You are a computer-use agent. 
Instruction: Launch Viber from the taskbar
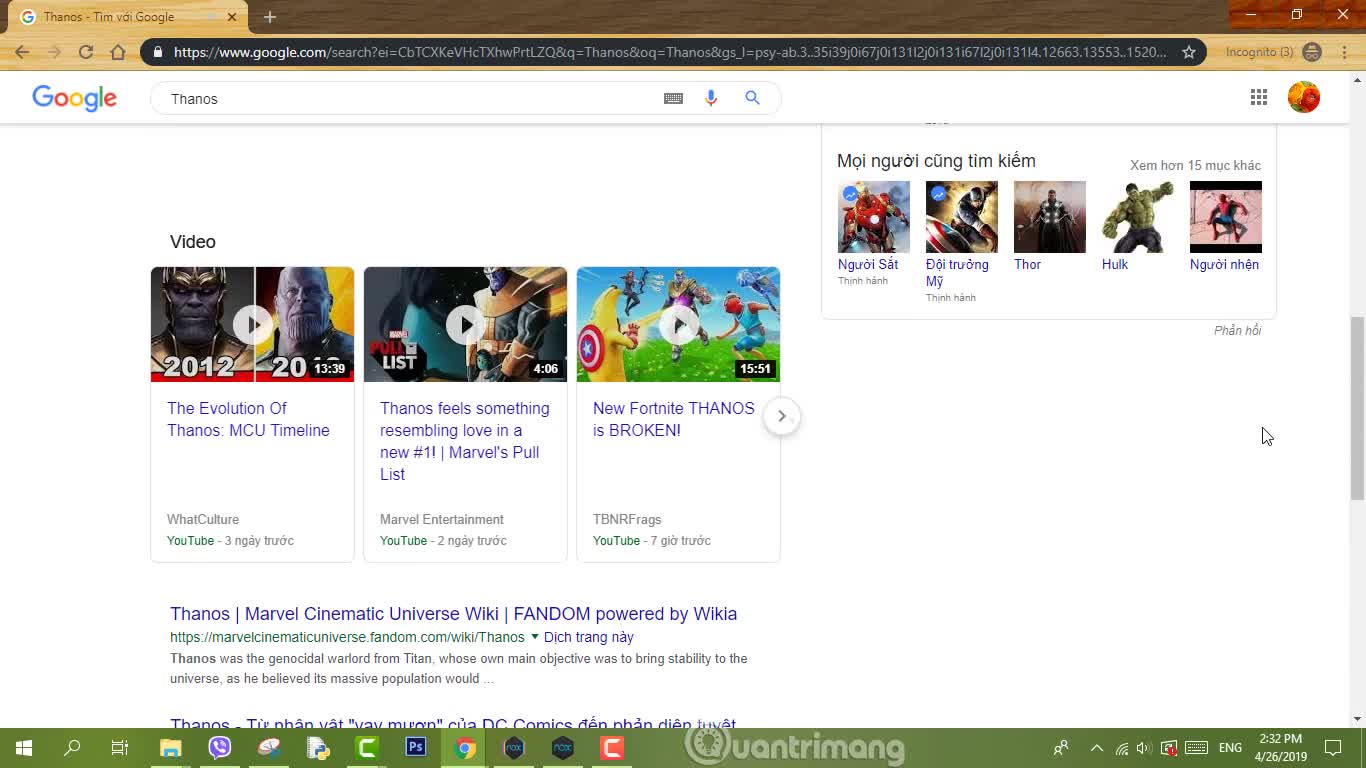click(x=220, y=748)
